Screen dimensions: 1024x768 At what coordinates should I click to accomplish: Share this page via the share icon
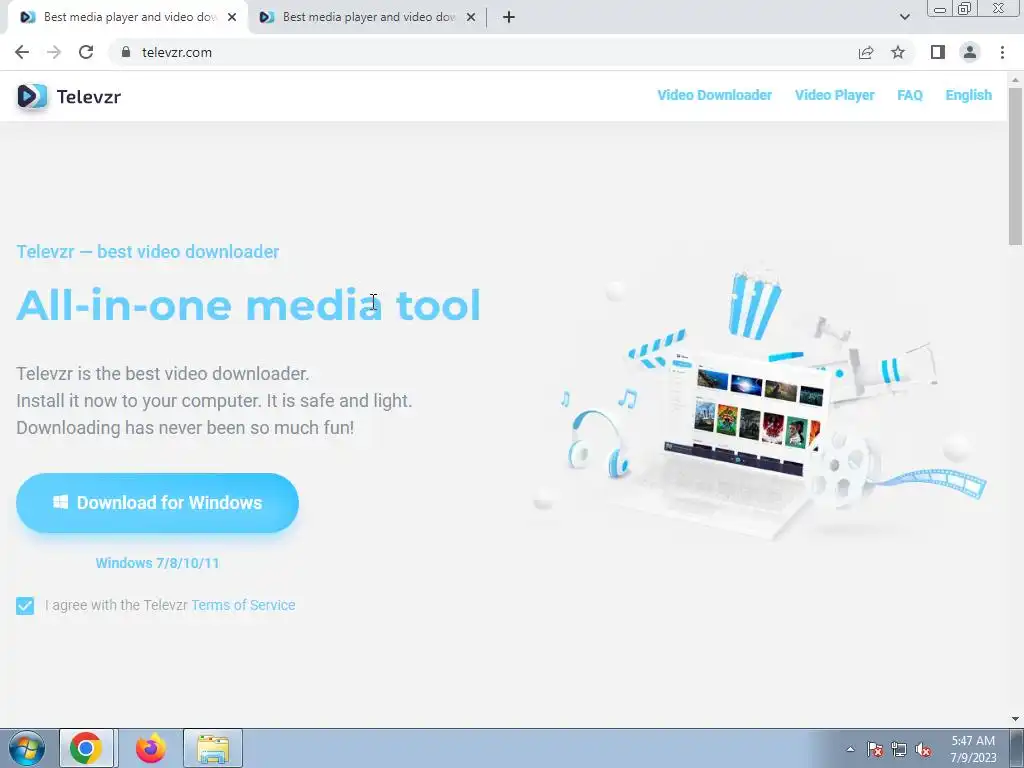[x=866, y=52]
